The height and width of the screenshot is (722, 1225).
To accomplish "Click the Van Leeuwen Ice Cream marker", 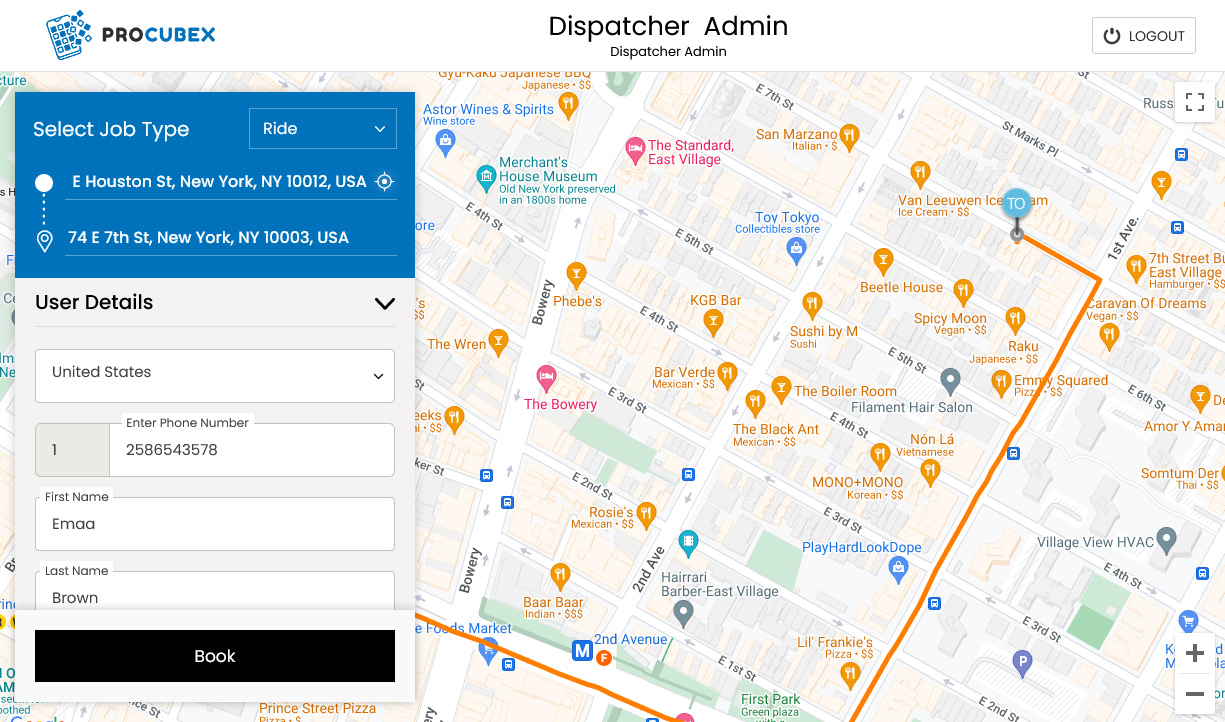I will coord(920,174).
